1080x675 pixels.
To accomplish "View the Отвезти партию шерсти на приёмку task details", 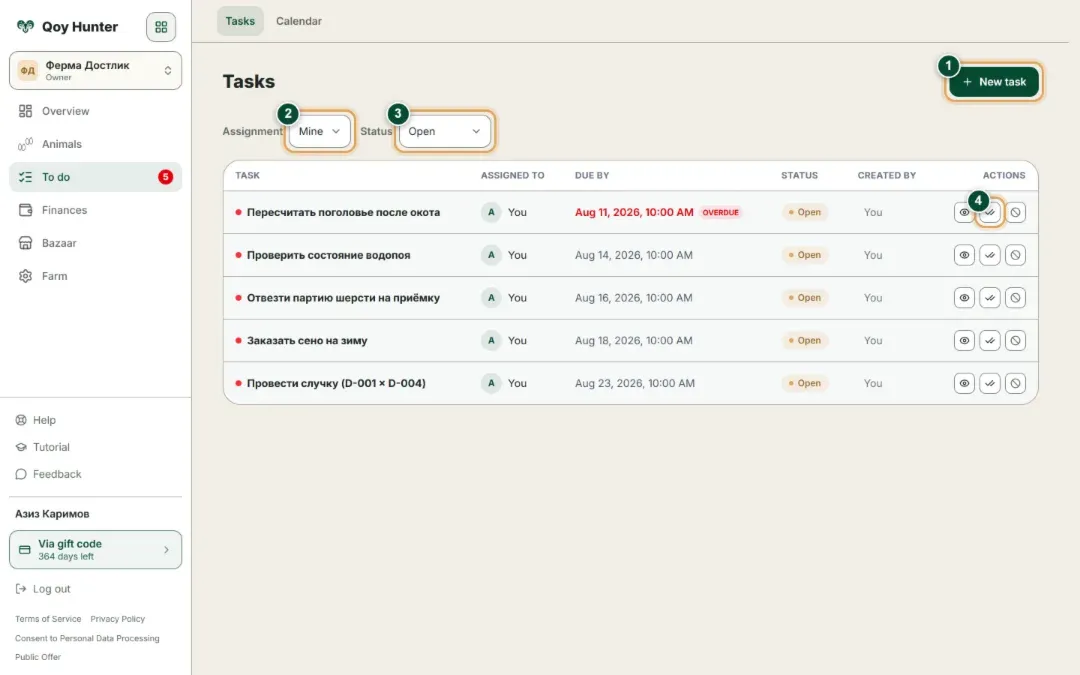I will point(964,298).
